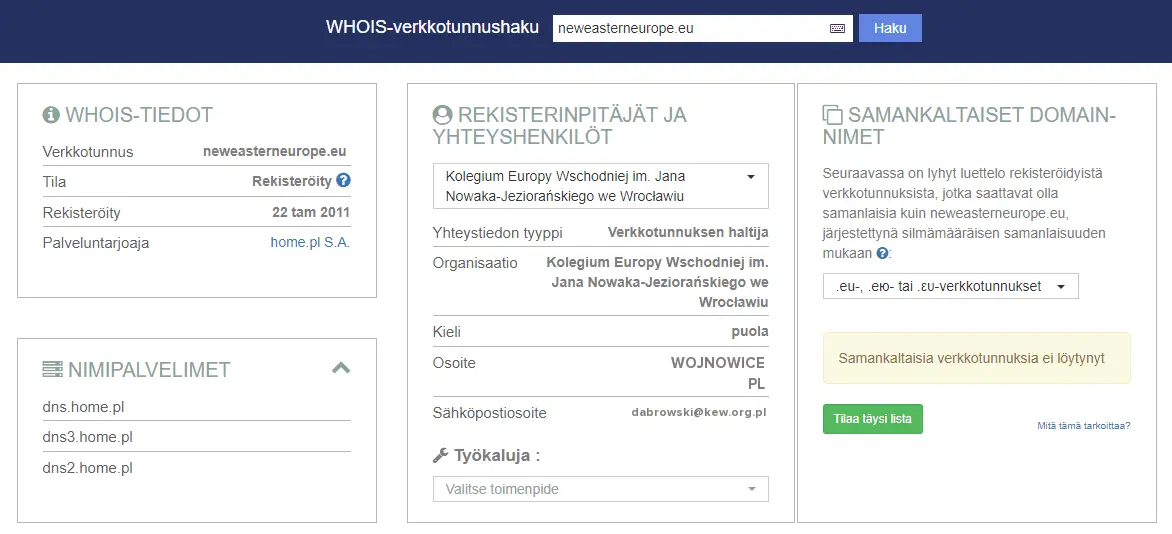Click the person icon beside REKISTERINPITÄJÄT heading
The width and height of the screenshot is (1172, 534).
pyautogui.click(x=442, y=114)
